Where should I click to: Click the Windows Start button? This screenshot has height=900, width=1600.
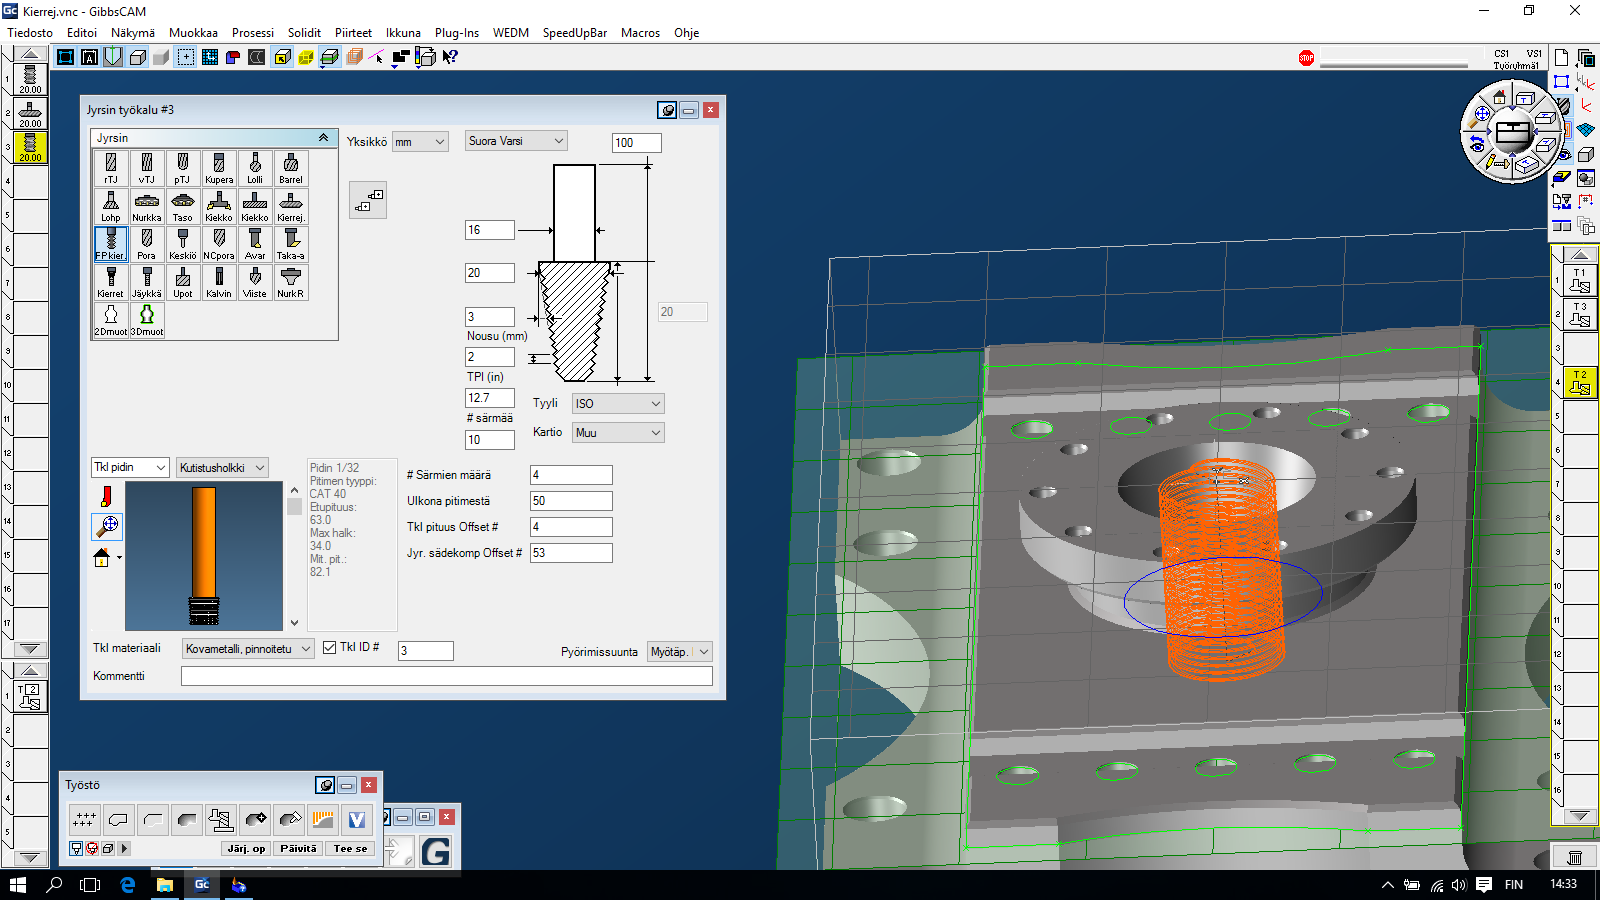click(17, 885)
